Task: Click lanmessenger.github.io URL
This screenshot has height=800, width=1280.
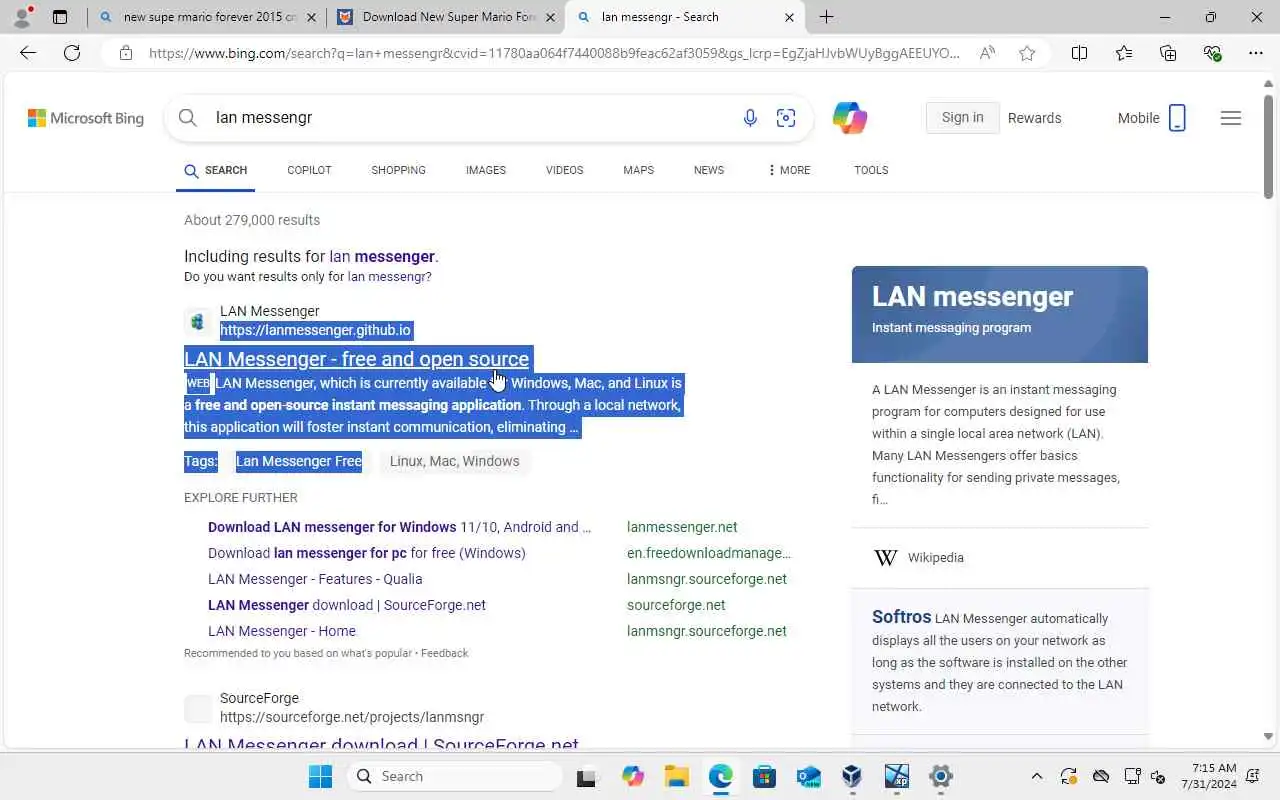Action: 315,330
